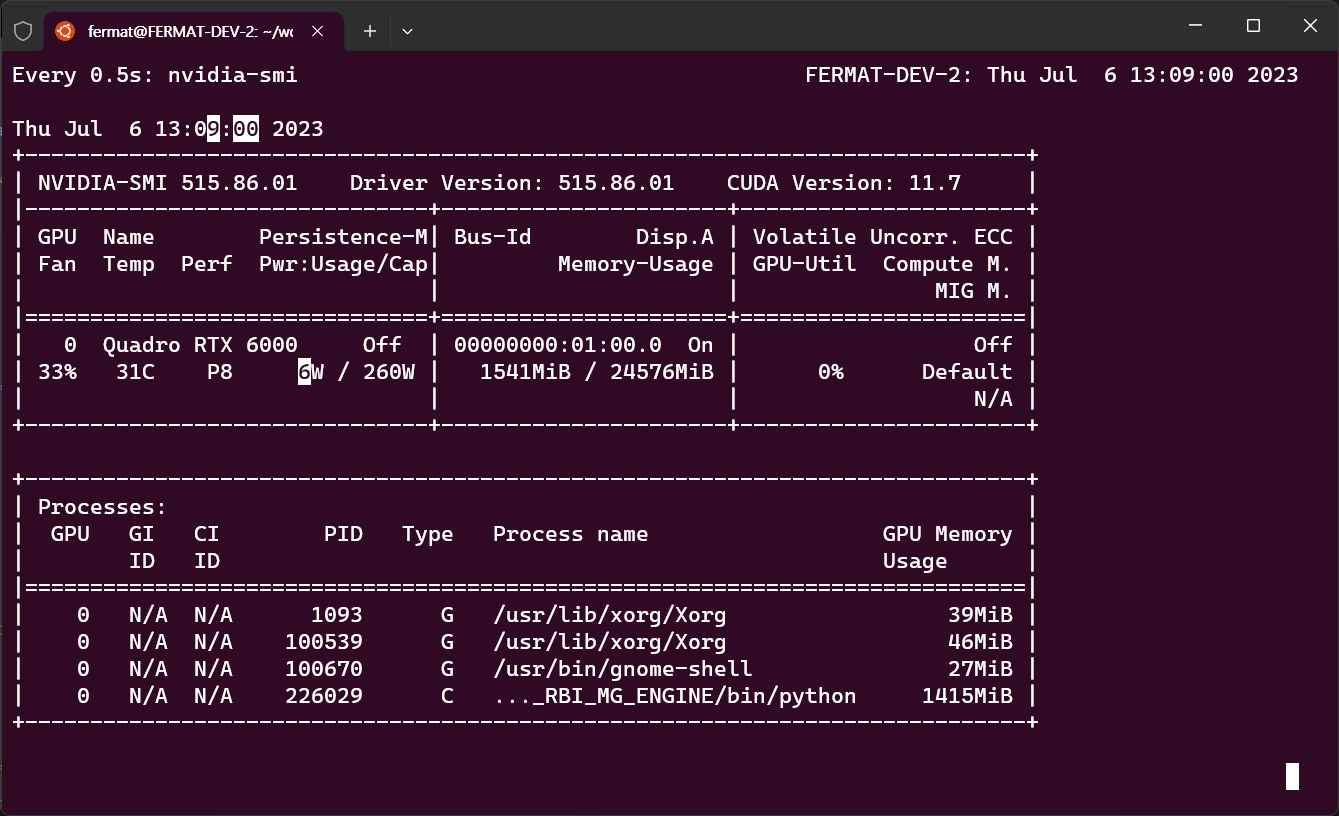Click the 1415MiB memory usage value
This screenshot has height=816, width=1339.
(x=967, y=696)
